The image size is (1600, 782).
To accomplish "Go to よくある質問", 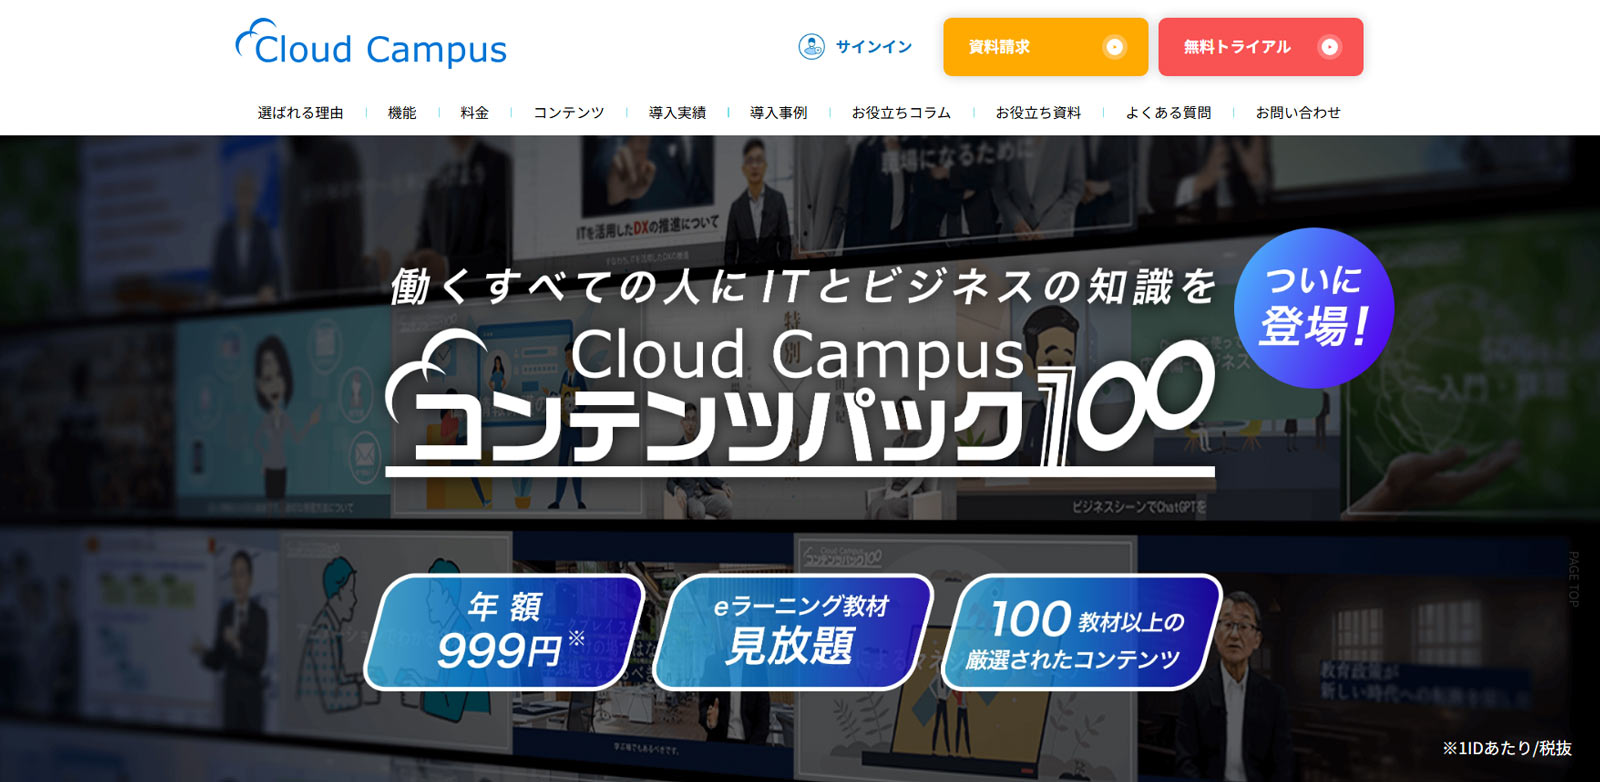I will coord(1168,113).
